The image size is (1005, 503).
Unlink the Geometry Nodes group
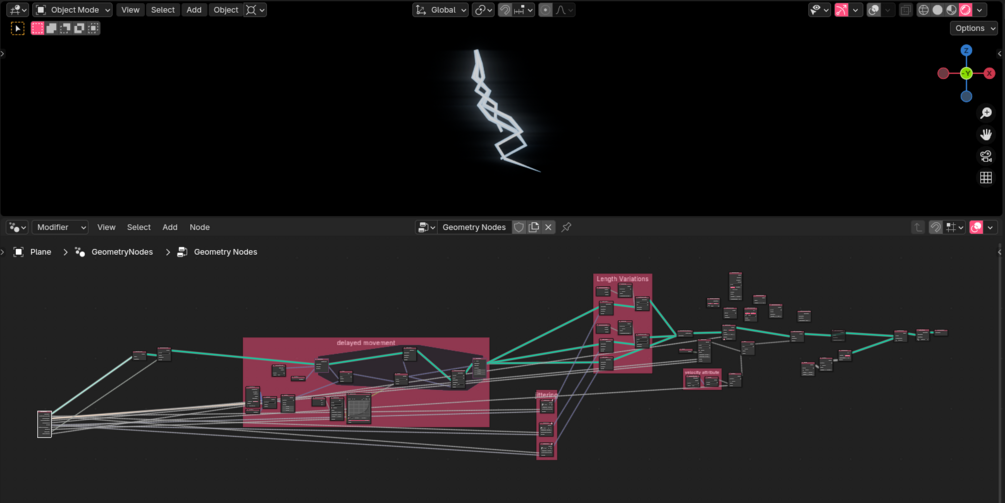coord(548,227)
